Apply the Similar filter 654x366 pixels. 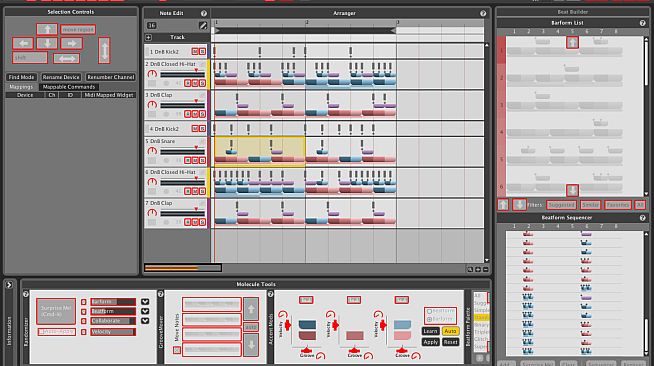[x=590, y=205]
